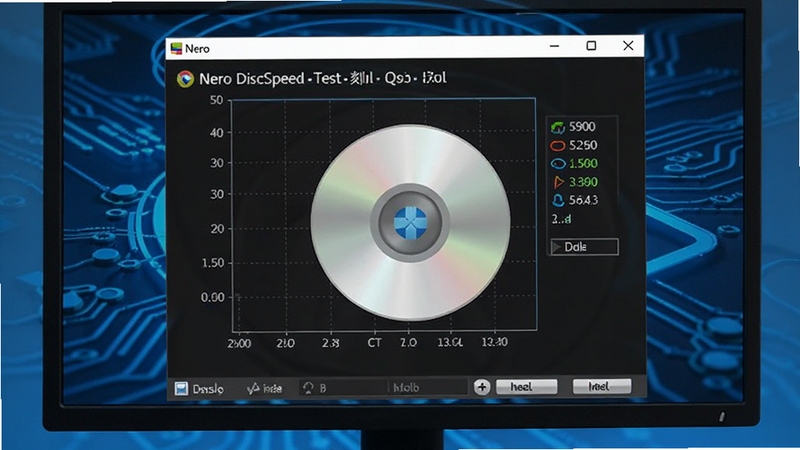
Task: Click the save disk icon in bottom bar
Action: pos(181,389)
